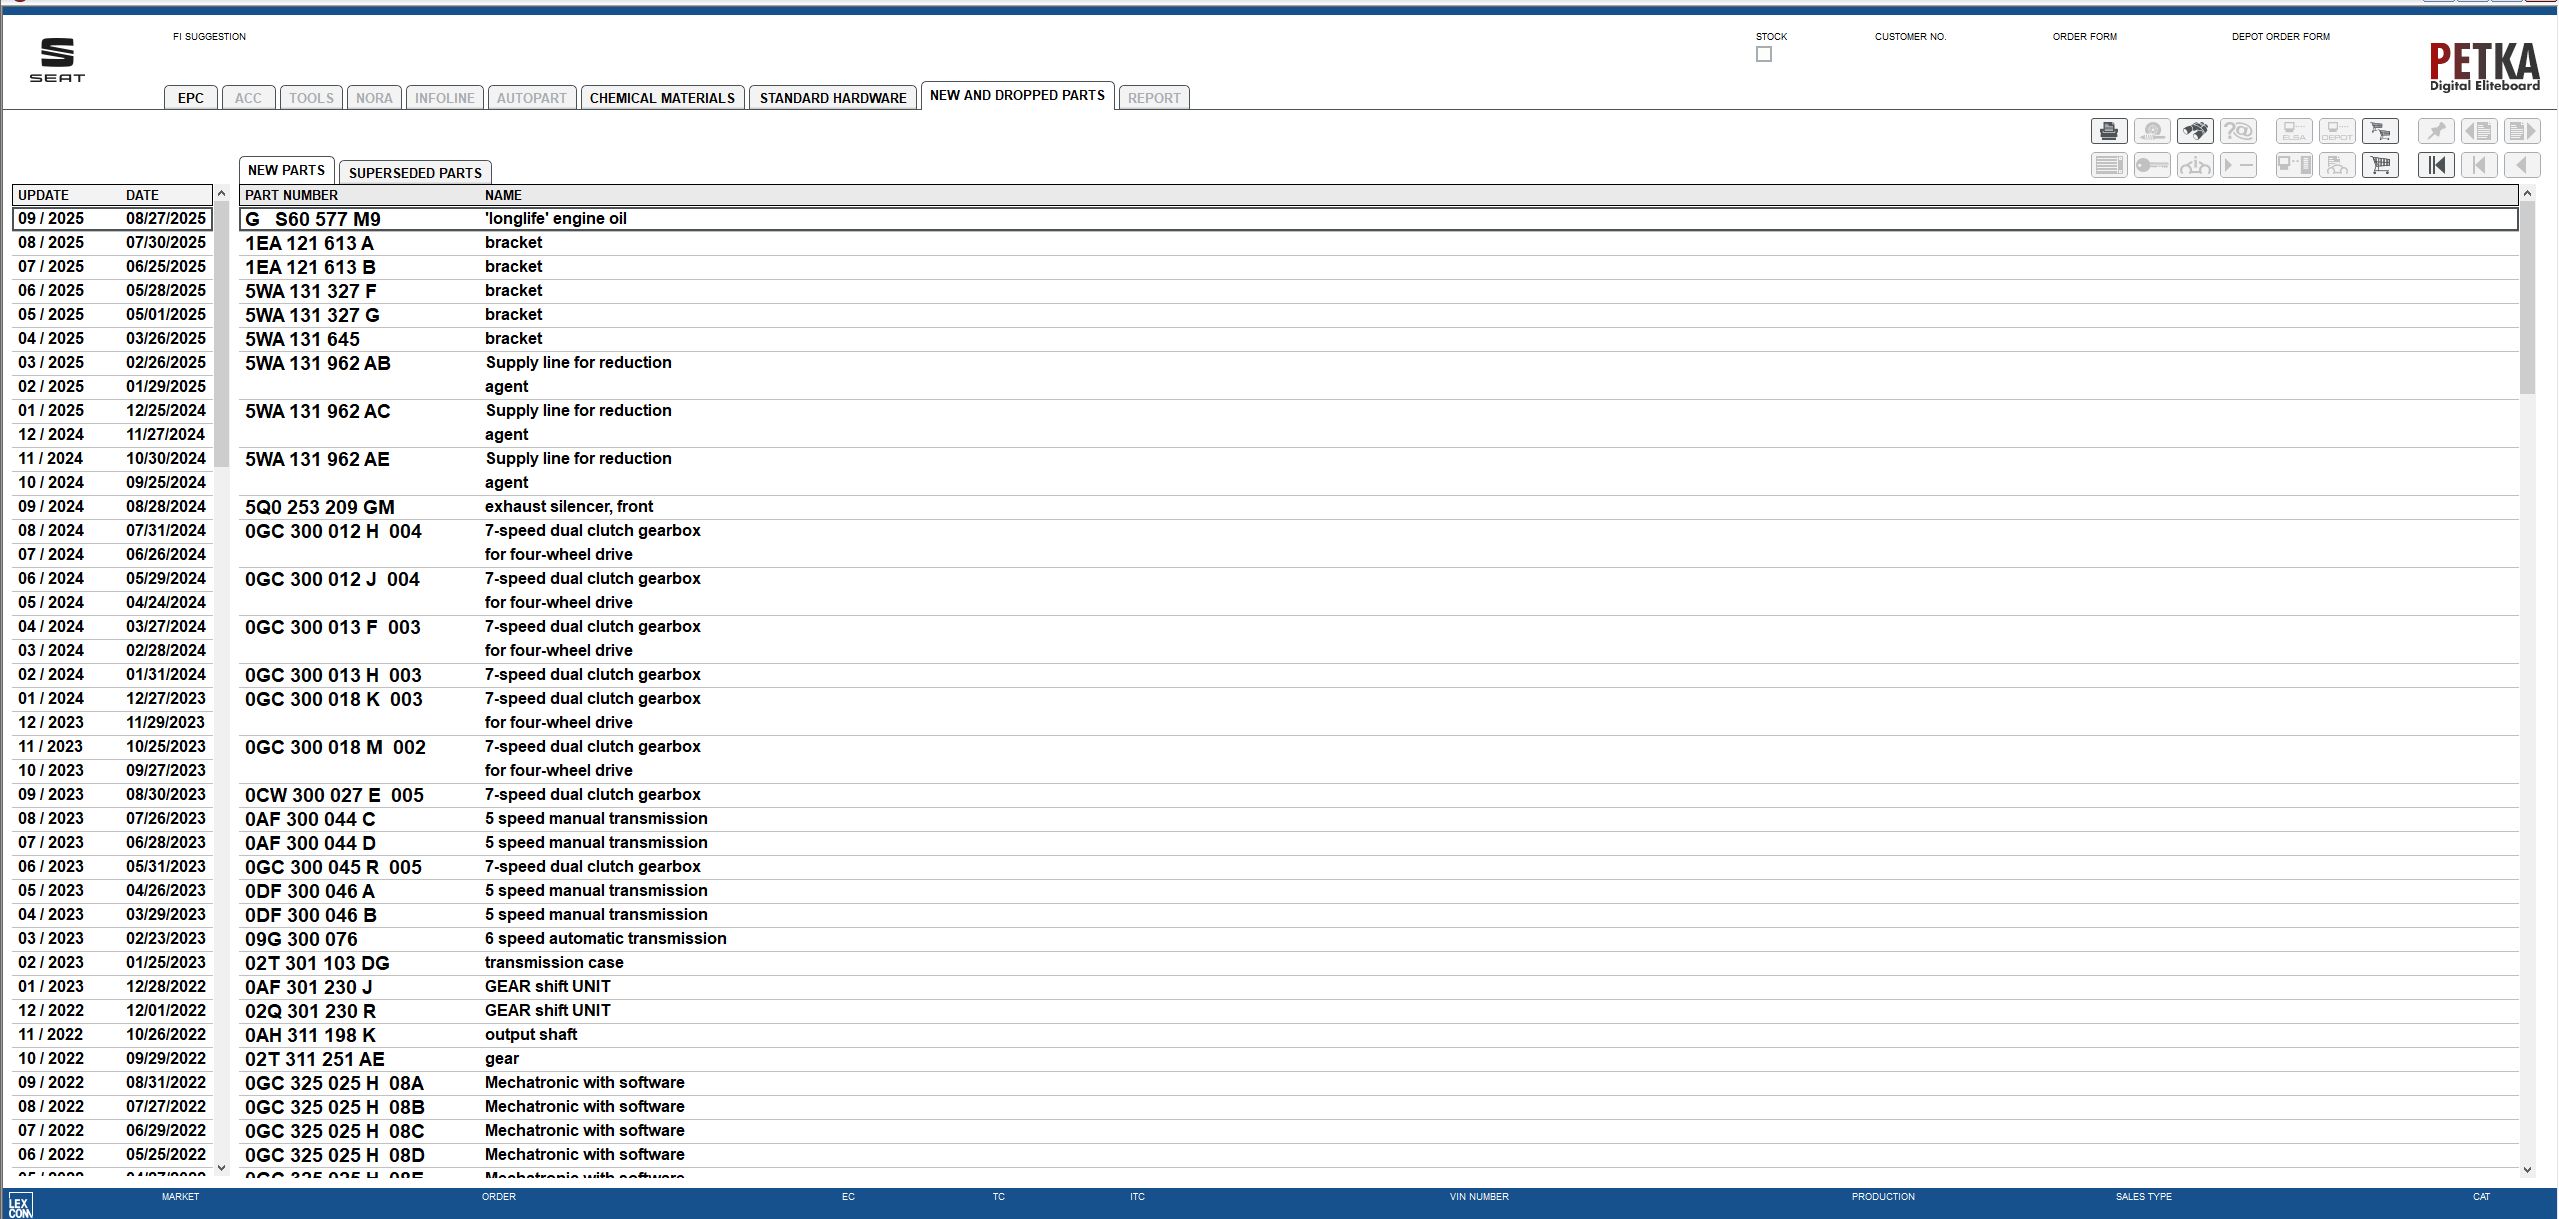
Task: Collapse the update list using the up scroll arrow
Action: 221,194
